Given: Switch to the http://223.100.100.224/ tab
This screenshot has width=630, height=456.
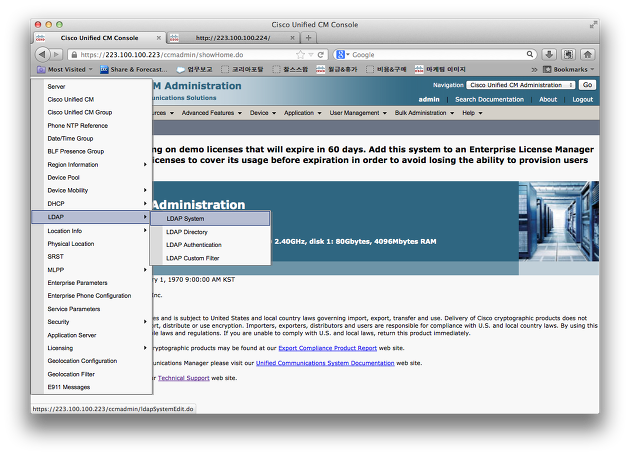Looking at the screenshot, I should pos(233,38).
